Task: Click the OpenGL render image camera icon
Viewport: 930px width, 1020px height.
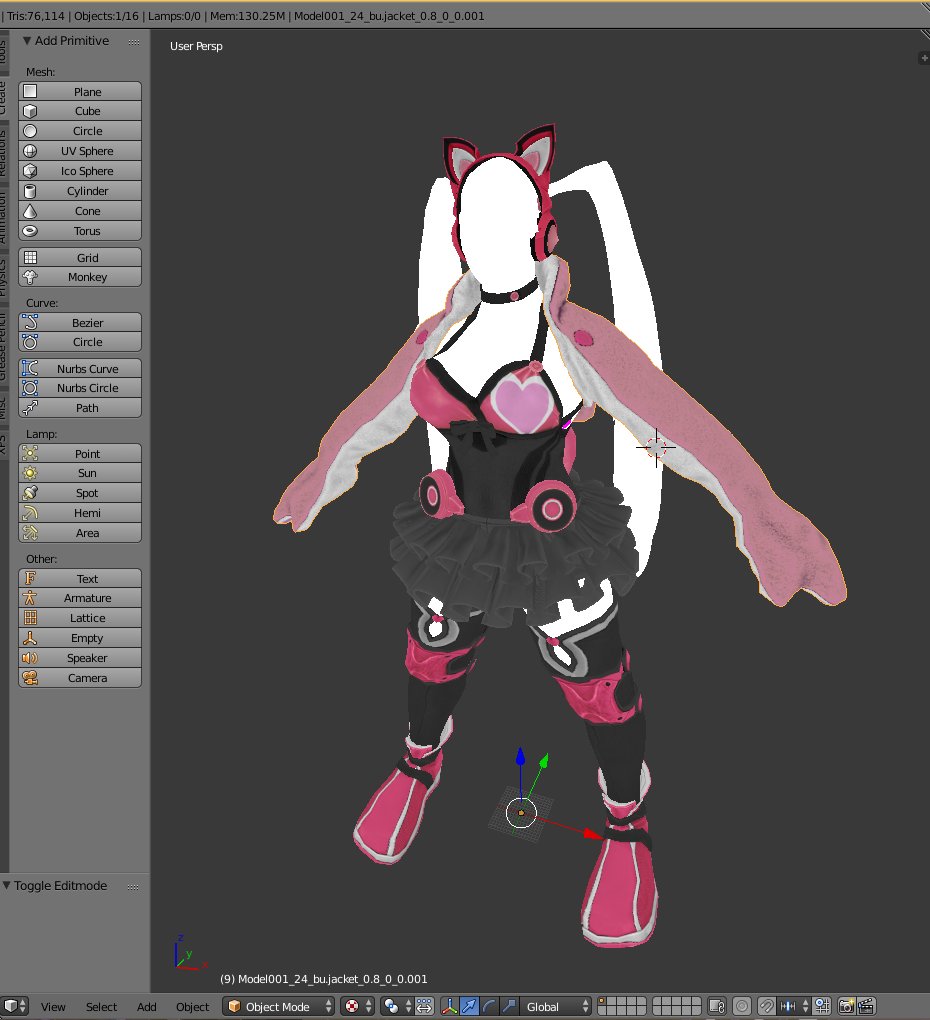Action: pos(846,1006)
